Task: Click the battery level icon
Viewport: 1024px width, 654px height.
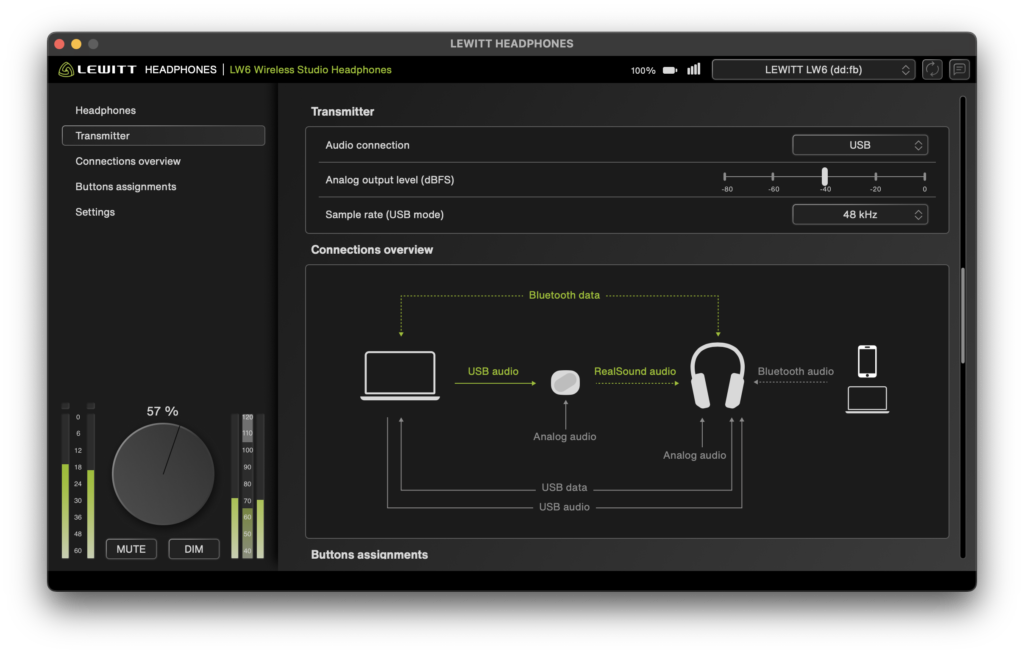Action: pos(670,70)
